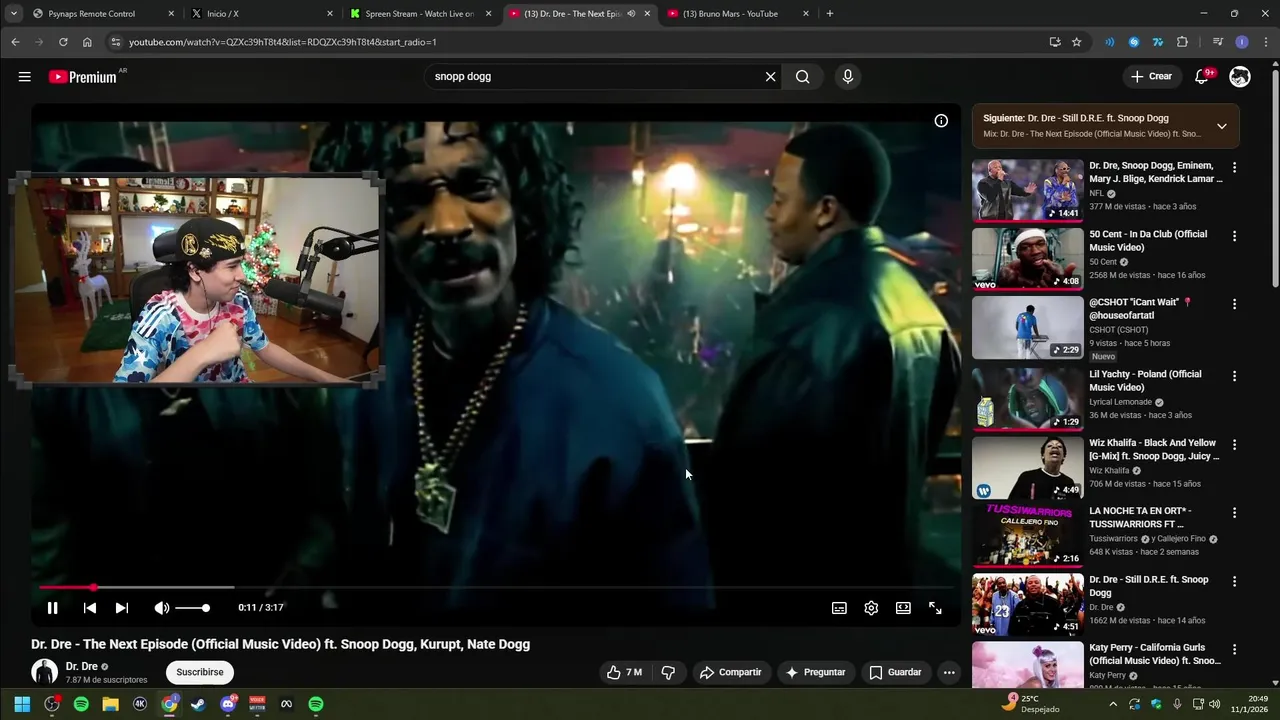Open browser extensions puzzle icon
Viewport: 1280px width, 720px height.
click(x=1182, y=42)
